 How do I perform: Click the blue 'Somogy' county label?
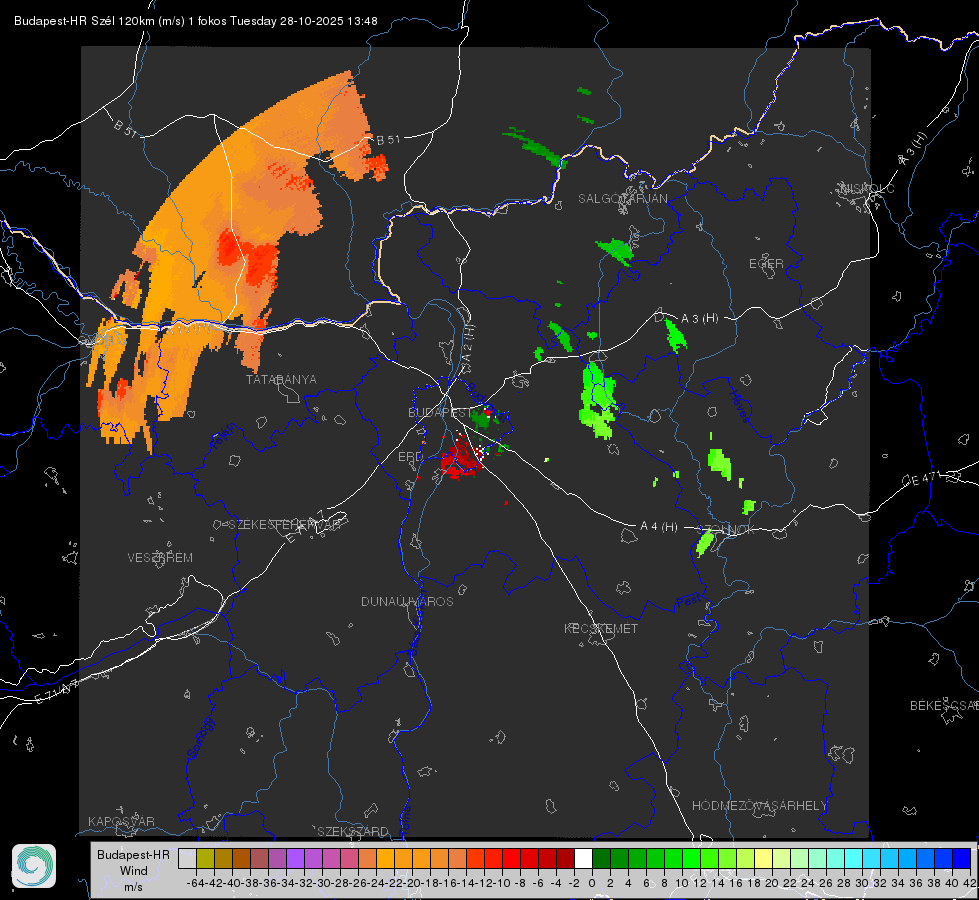point(200,738)
